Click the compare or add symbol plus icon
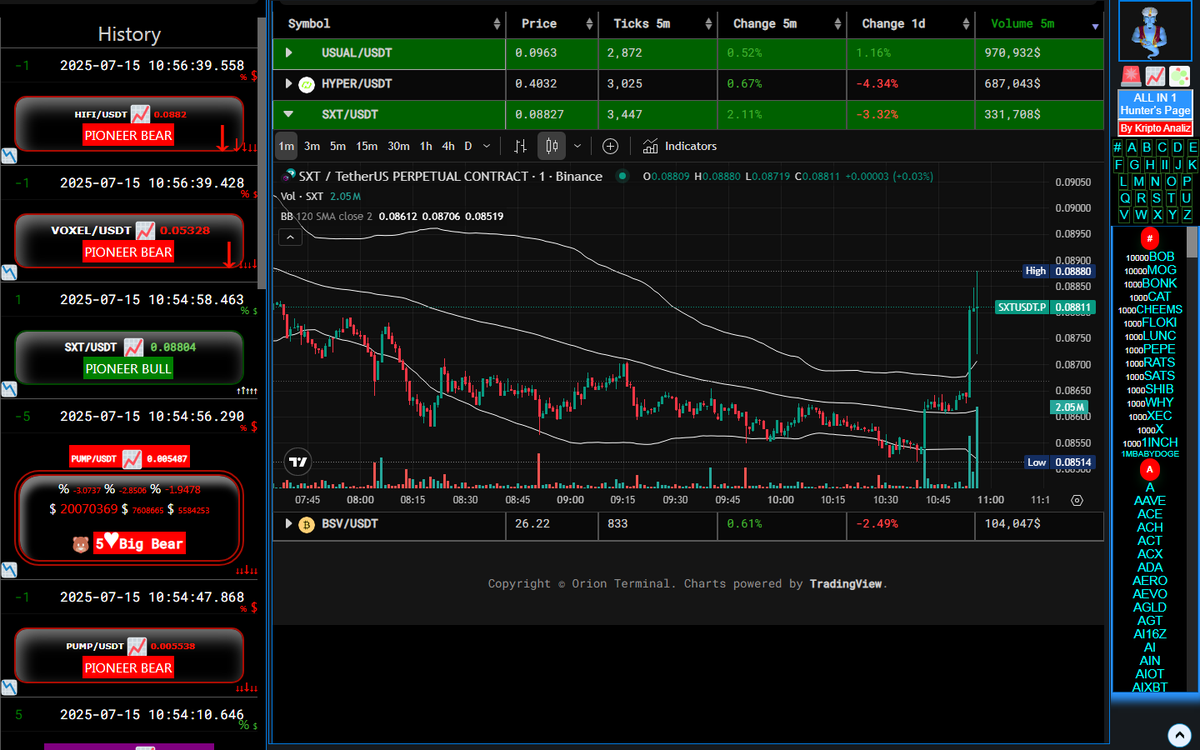Viewport: 1200px width, 750px height. pos(610,146)
